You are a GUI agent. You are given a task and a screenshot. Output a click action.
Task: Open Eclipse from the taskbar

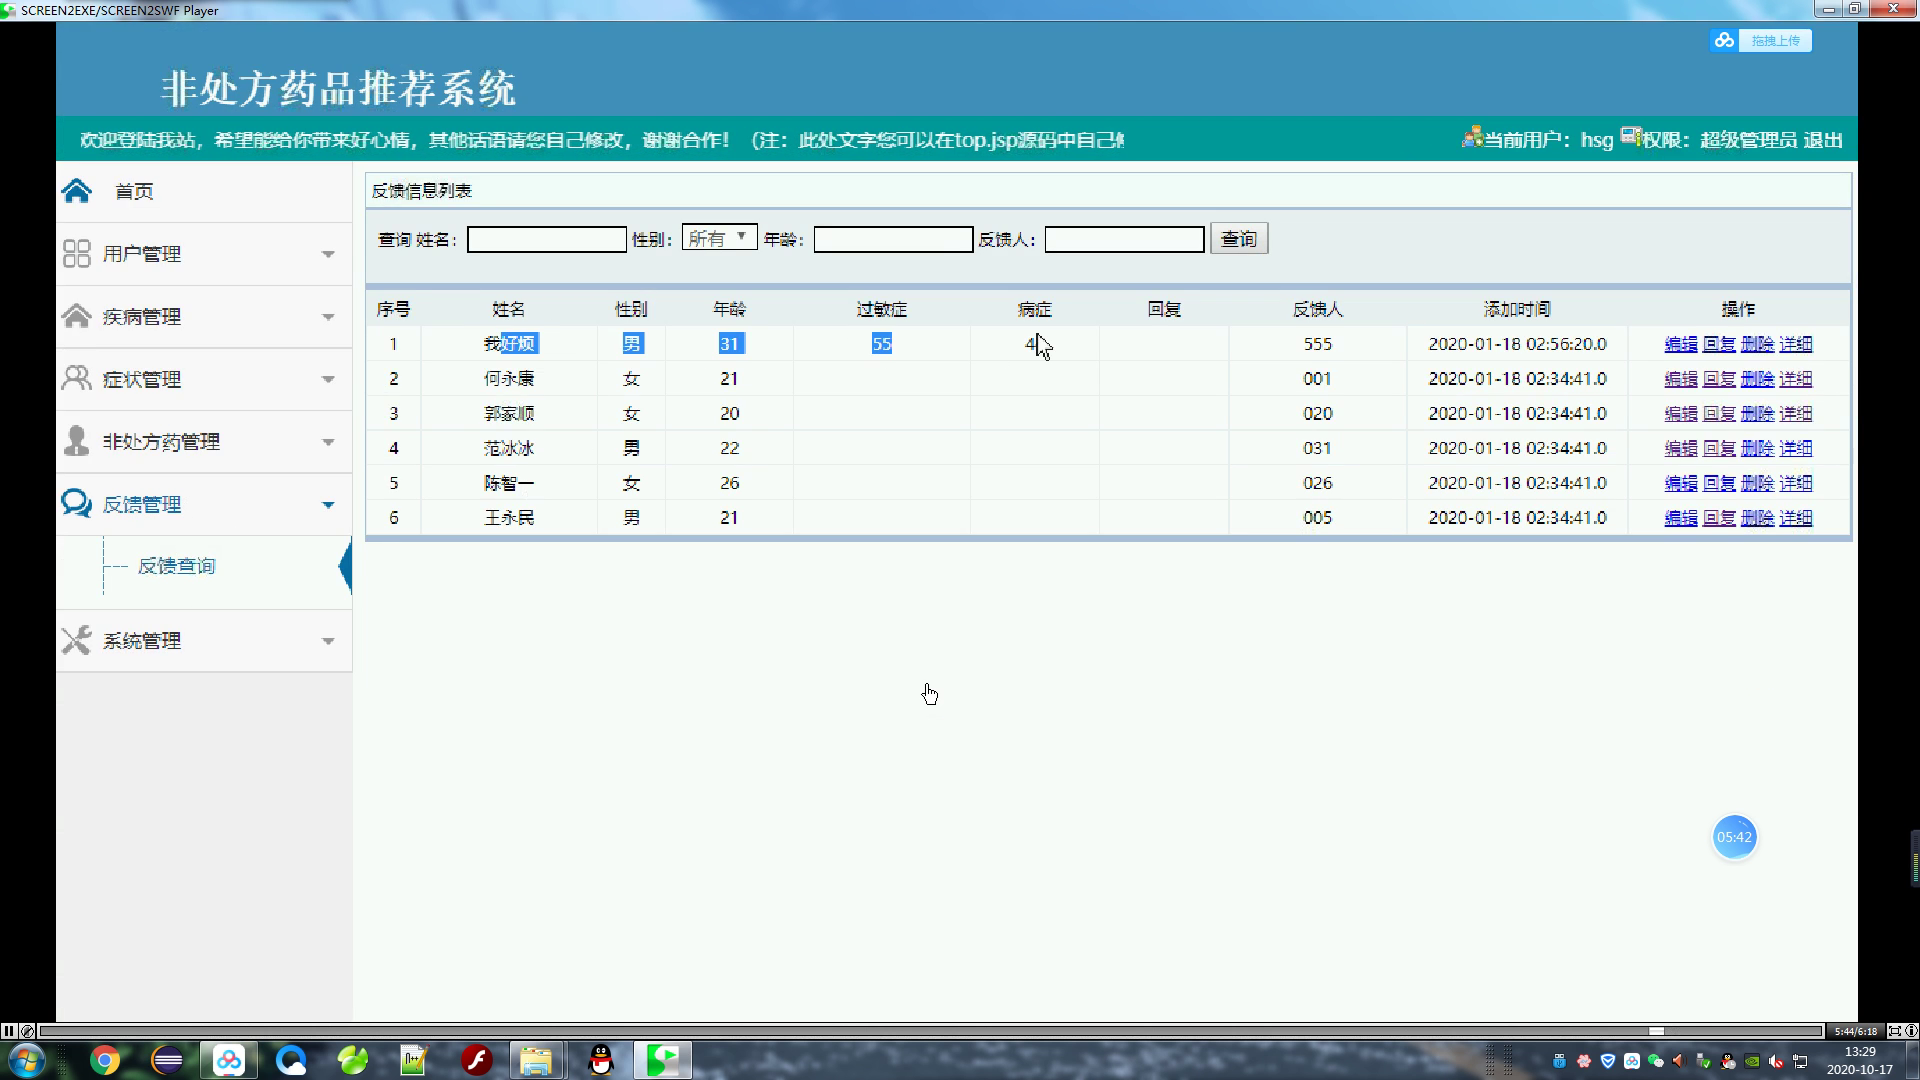coord(167,1060)
